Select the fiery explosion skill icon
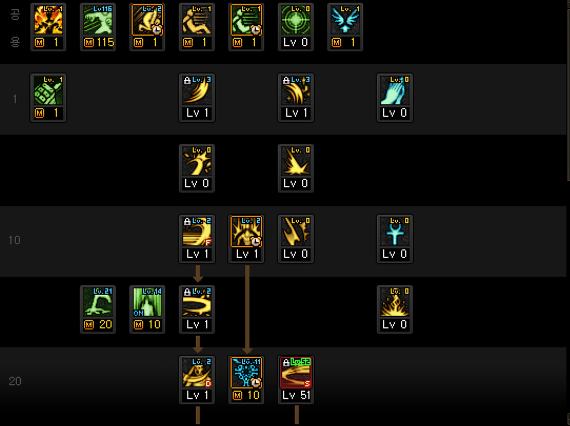Screen dimensions: 570x426 pyautogui.click(x=48, y=27)
